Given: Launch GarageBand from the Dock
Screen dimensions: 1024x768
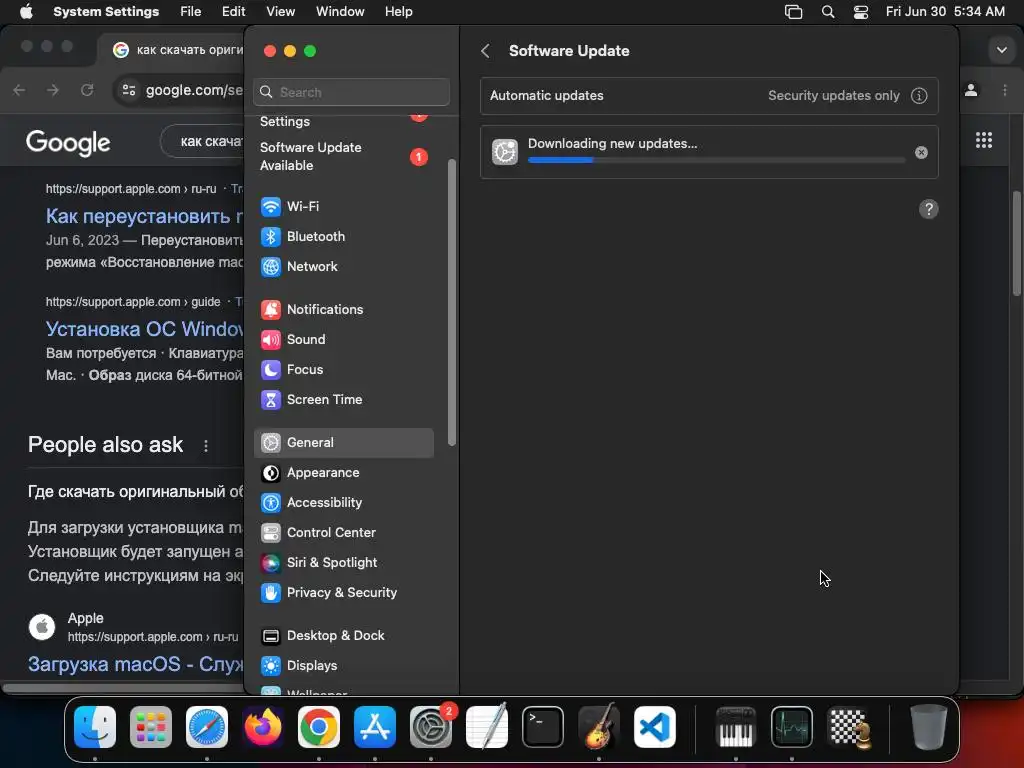Looking at the screenshot, I should [x=599, y=727].
